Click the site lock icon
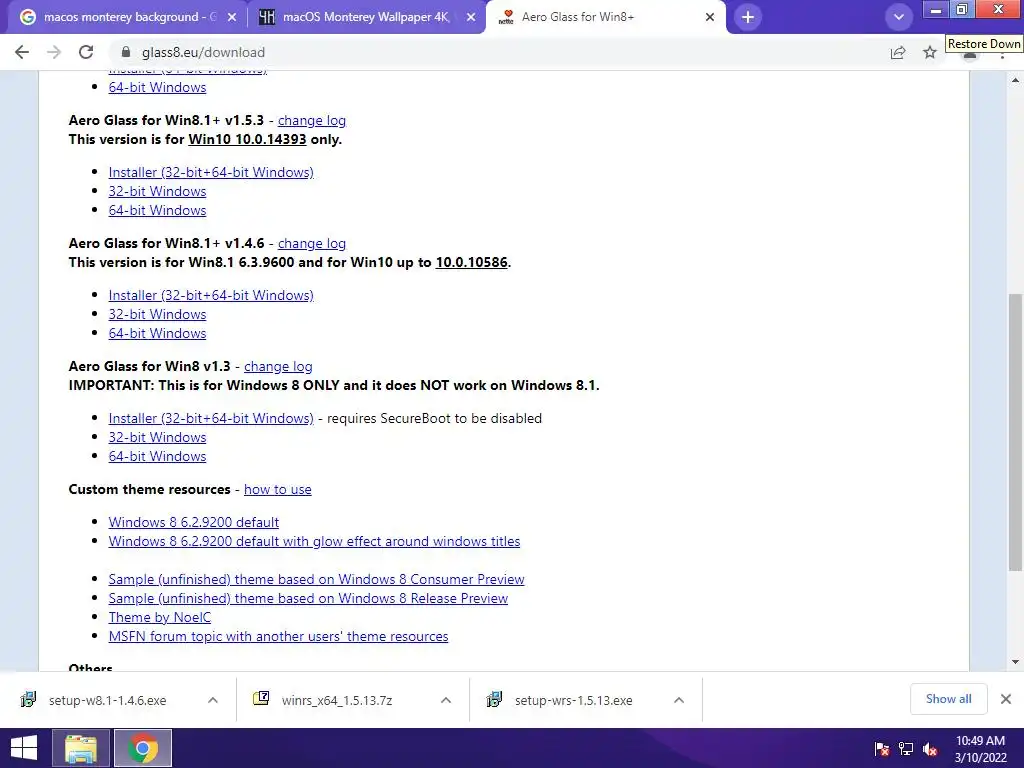Image resolution: width=1024 pixels, height=768 pixels. point(126,52)
